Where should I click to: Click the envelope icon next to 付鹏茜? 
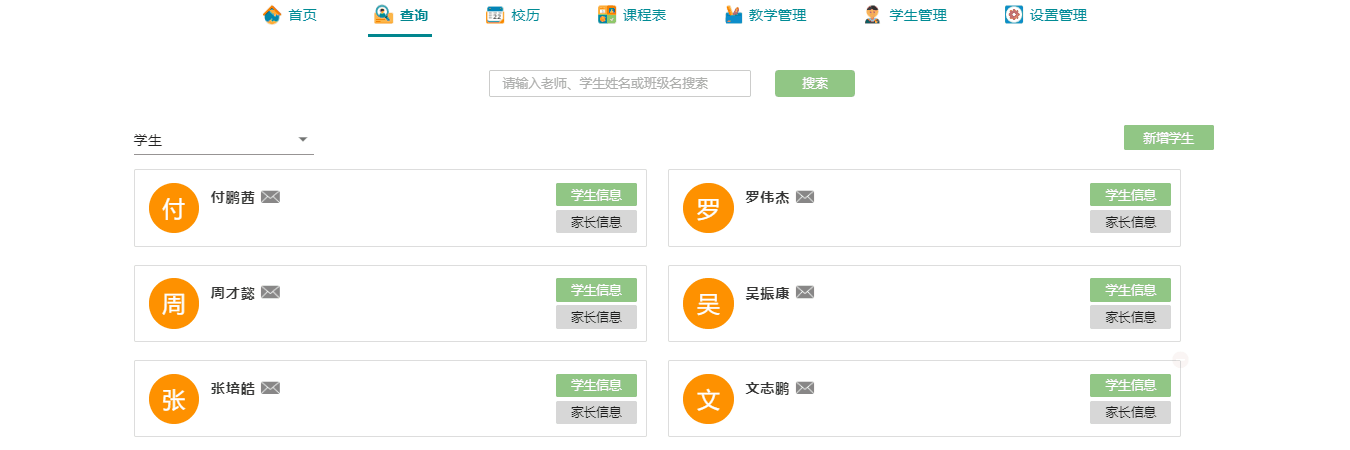pyautogui.click(x=270, y=197)
